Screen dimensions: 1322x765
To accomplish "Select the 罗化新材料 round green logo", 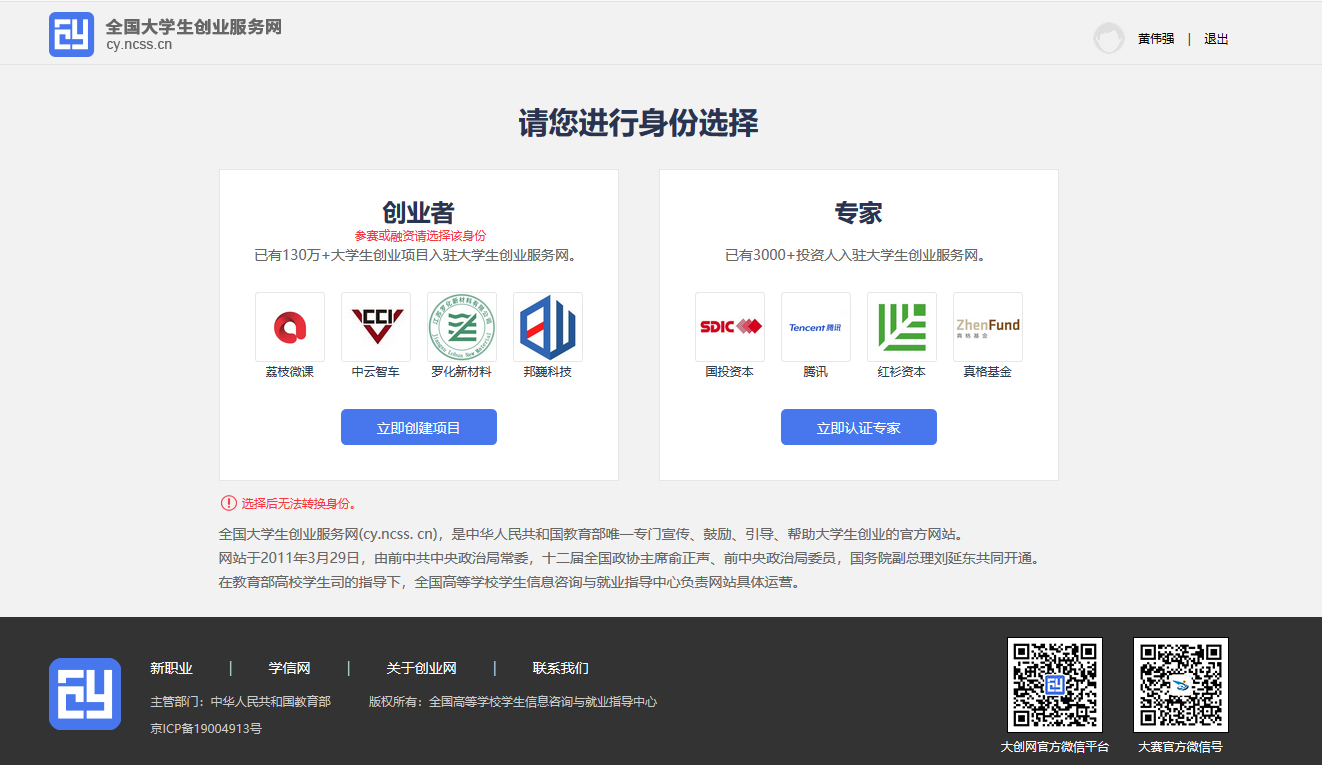I will pos(462,327).
